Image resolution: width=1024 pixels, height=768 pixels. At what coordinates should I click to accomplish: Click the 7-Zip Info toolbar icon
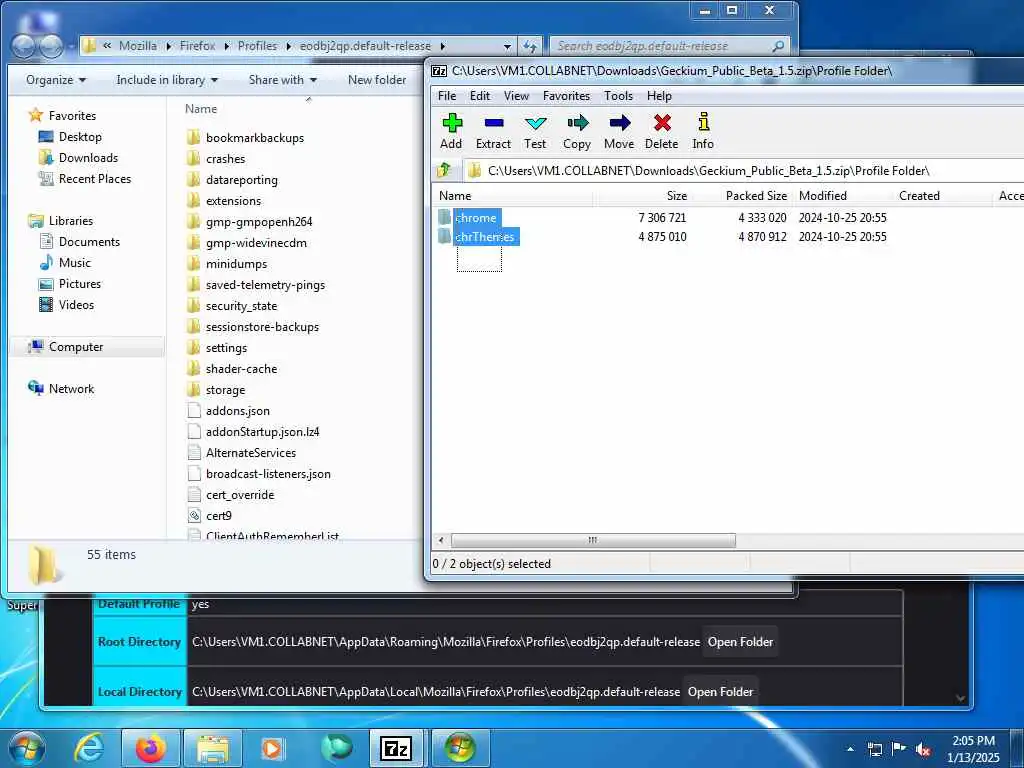pos(703,131)
